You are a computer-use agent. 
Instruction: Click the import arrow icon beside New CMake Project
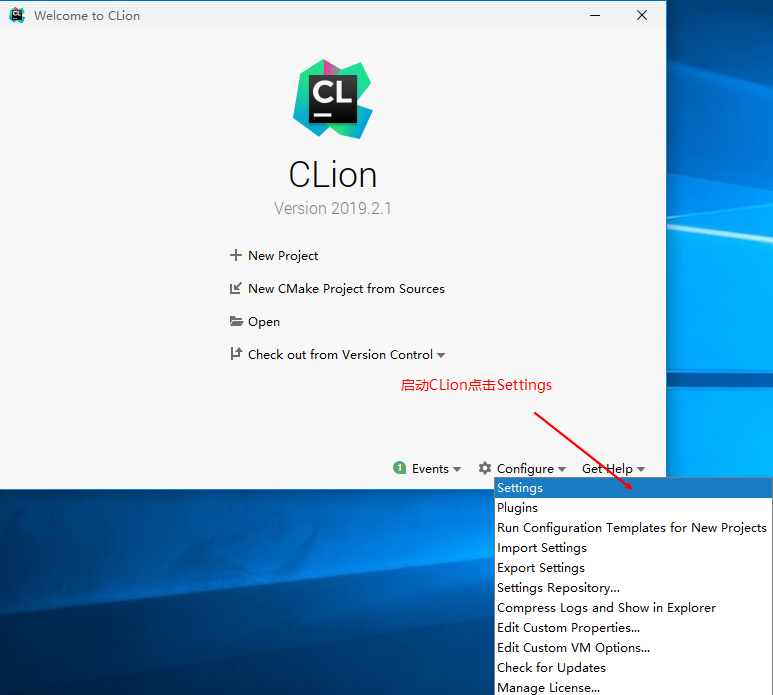236,288
